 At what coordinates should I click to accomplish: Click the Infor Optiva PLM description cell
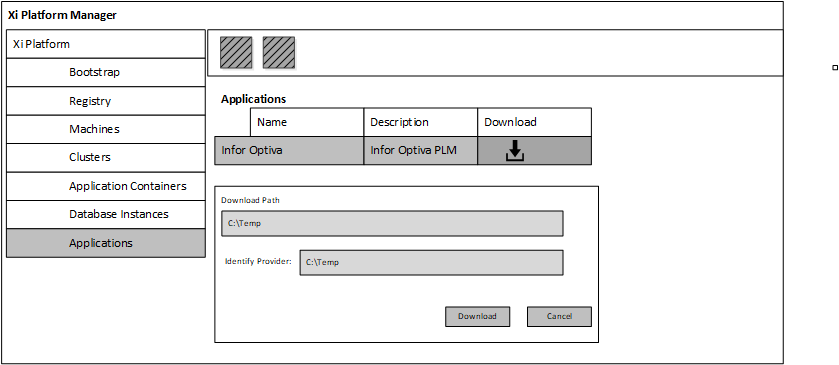coord(421,150)
